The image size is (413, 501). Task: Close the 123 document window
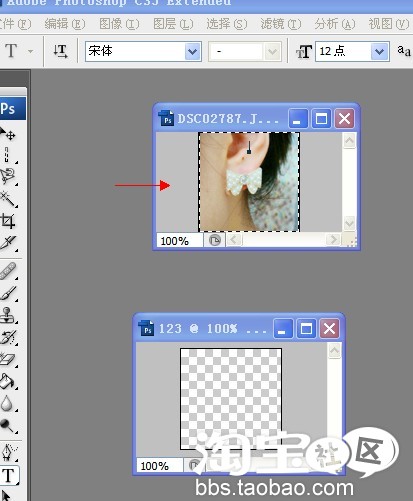click(x=329, y=328)
